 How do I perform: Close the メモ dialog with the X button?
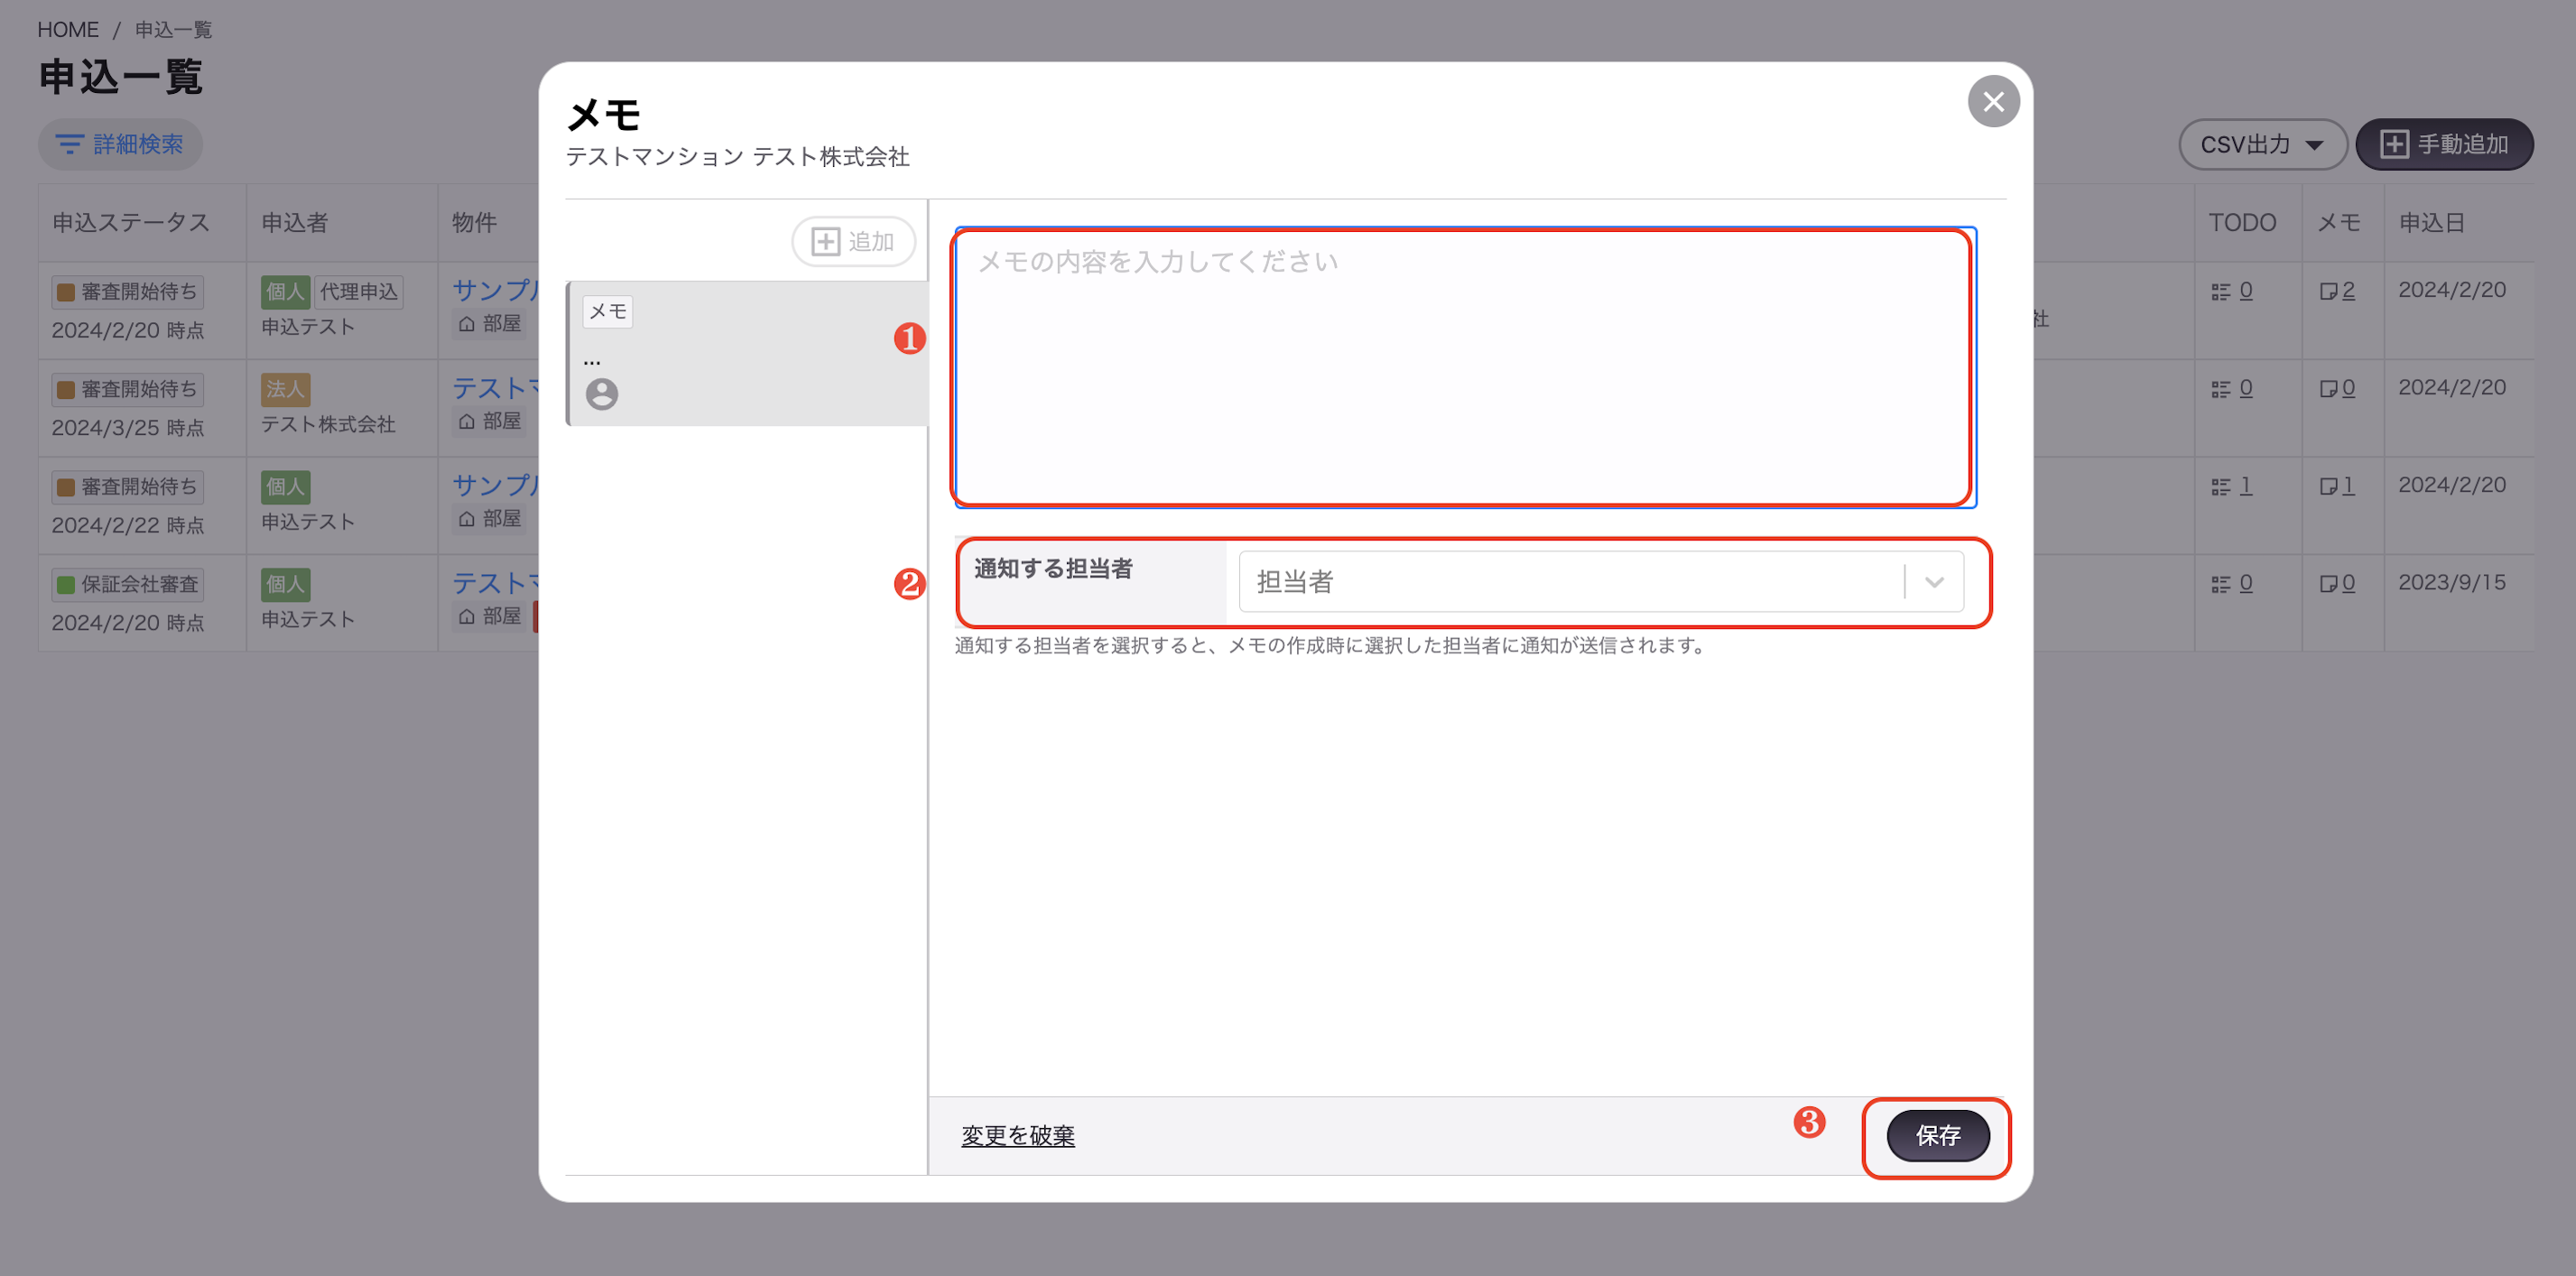tap(1993, 102)
